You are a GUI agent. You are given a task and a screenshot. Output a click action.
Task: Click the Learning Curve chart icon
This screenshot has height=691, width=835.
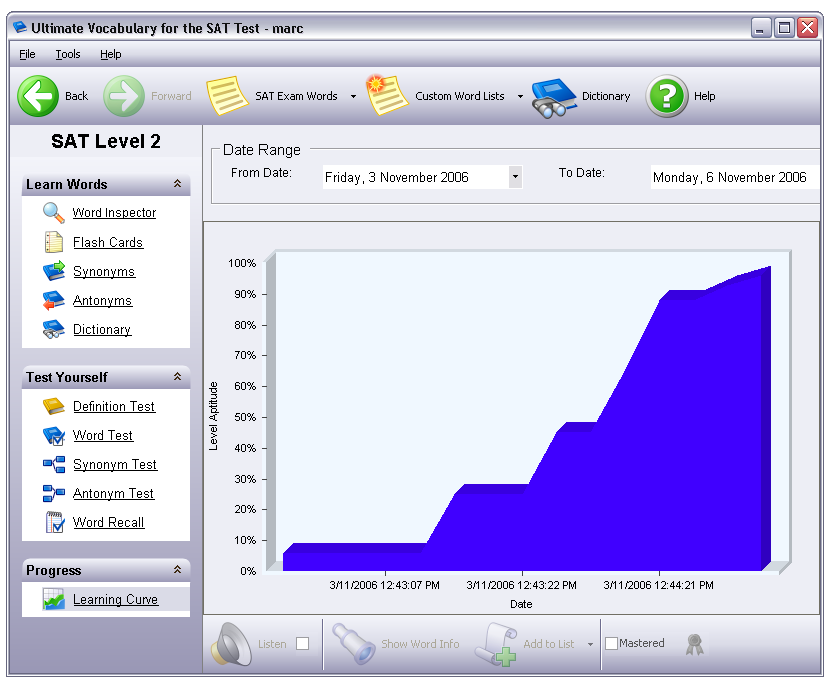click(x=54, y=599)
